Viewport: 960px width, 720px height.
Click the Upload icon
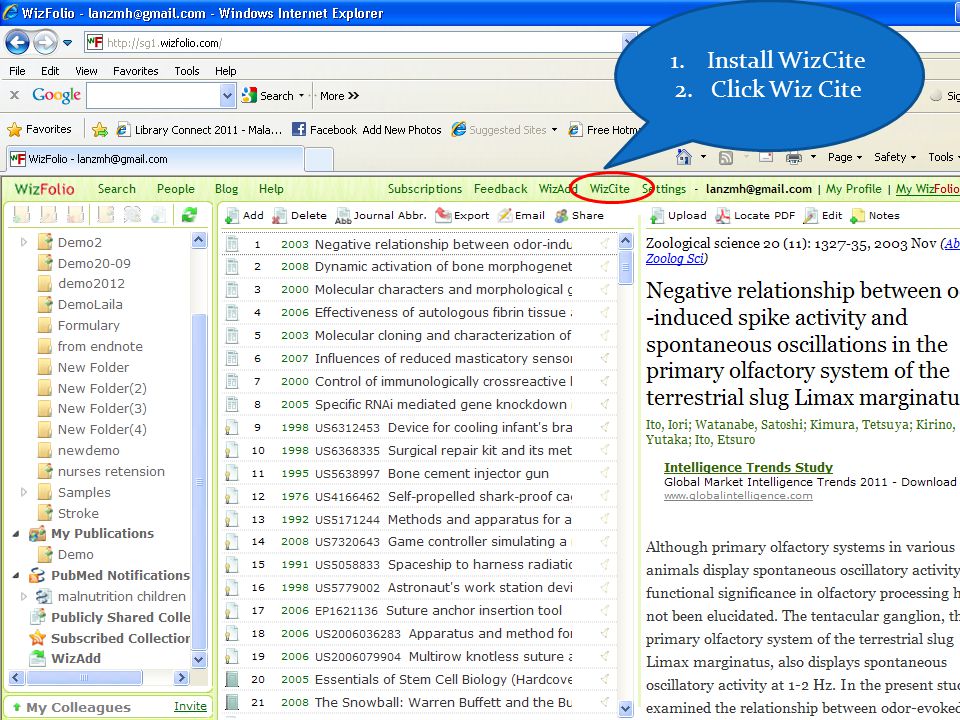click(657, 216)
